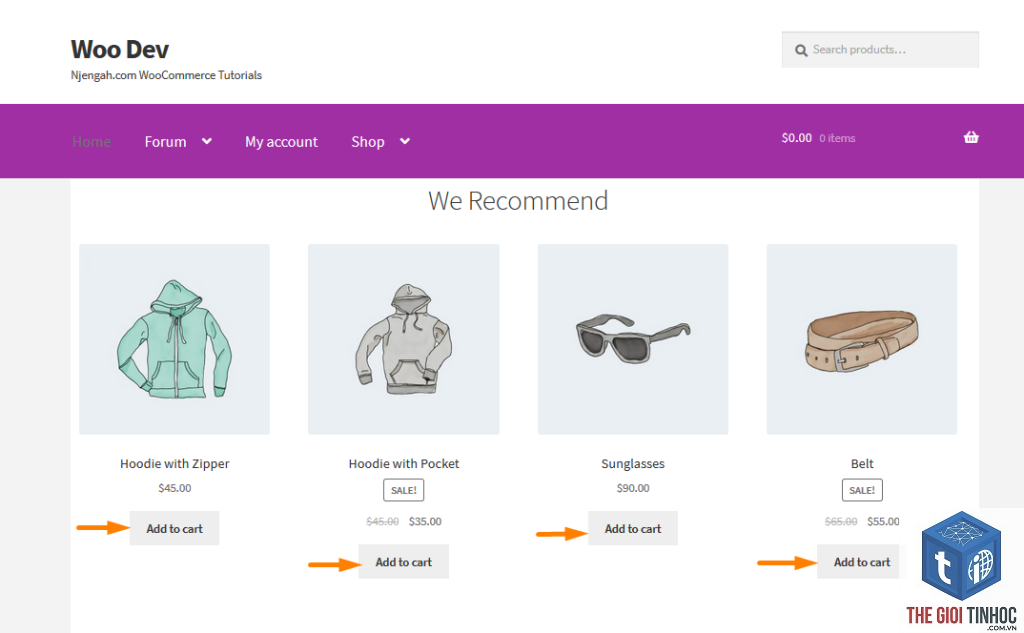Click the Belt product title
The height and width of the screenshot is (633, 1024).
tap(862, 464)
